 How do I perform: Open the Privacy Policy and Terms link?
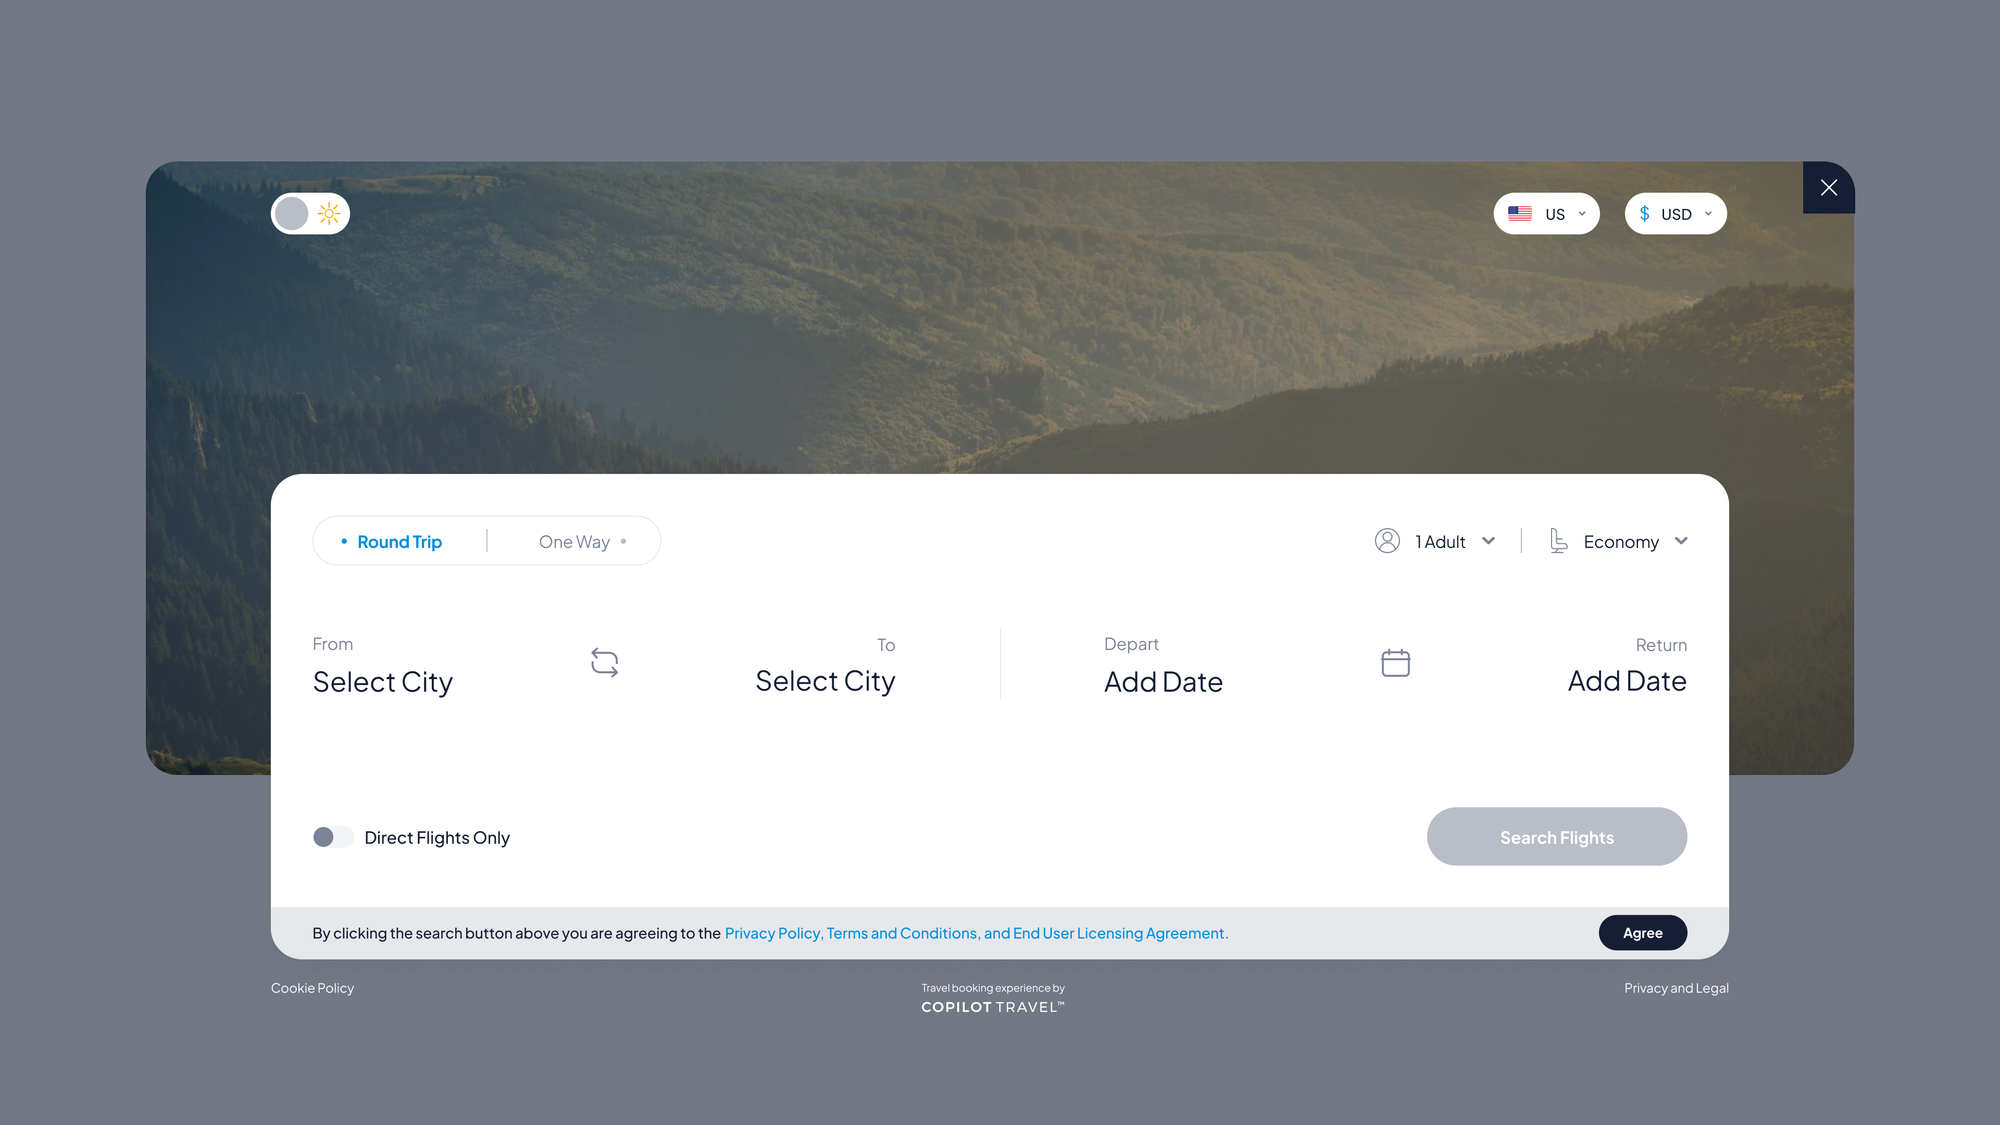976,933
